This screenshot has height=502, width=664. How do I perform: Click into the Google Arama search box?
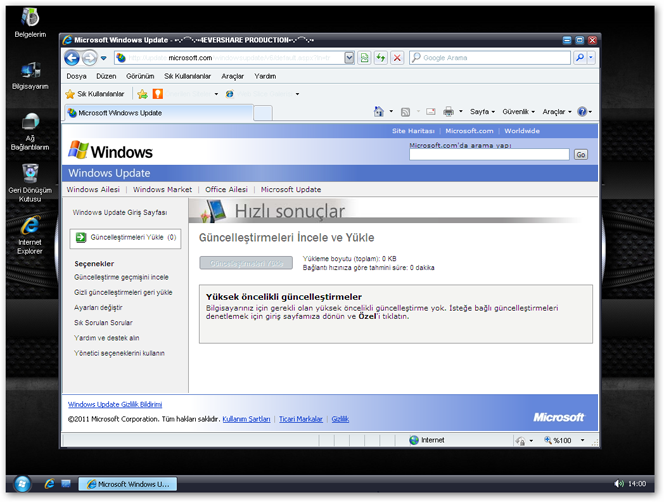click(x=490, y=58)
